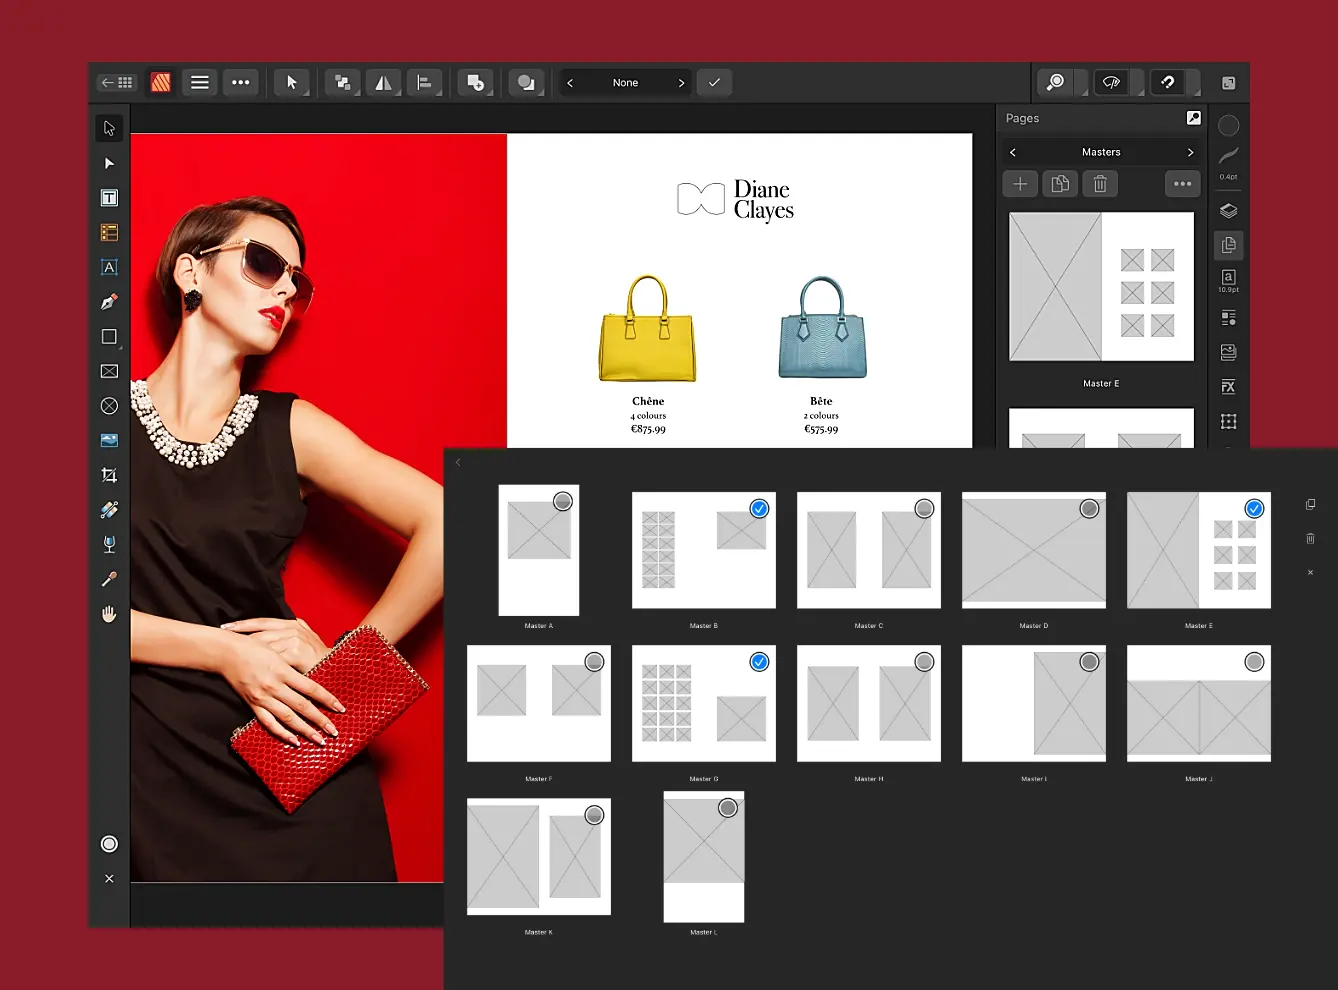Switch Pages section with right chevron

[1190, 152]
